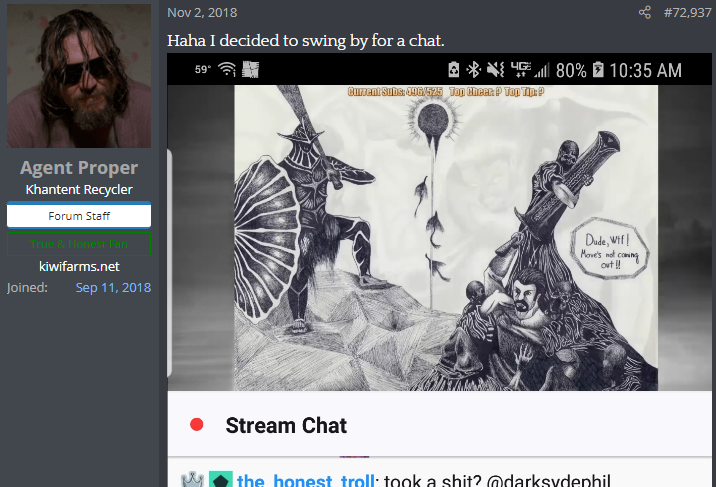Click the Nov 2, 2018 post date
This screenshot has width=716, height=487.
point(202,12)
